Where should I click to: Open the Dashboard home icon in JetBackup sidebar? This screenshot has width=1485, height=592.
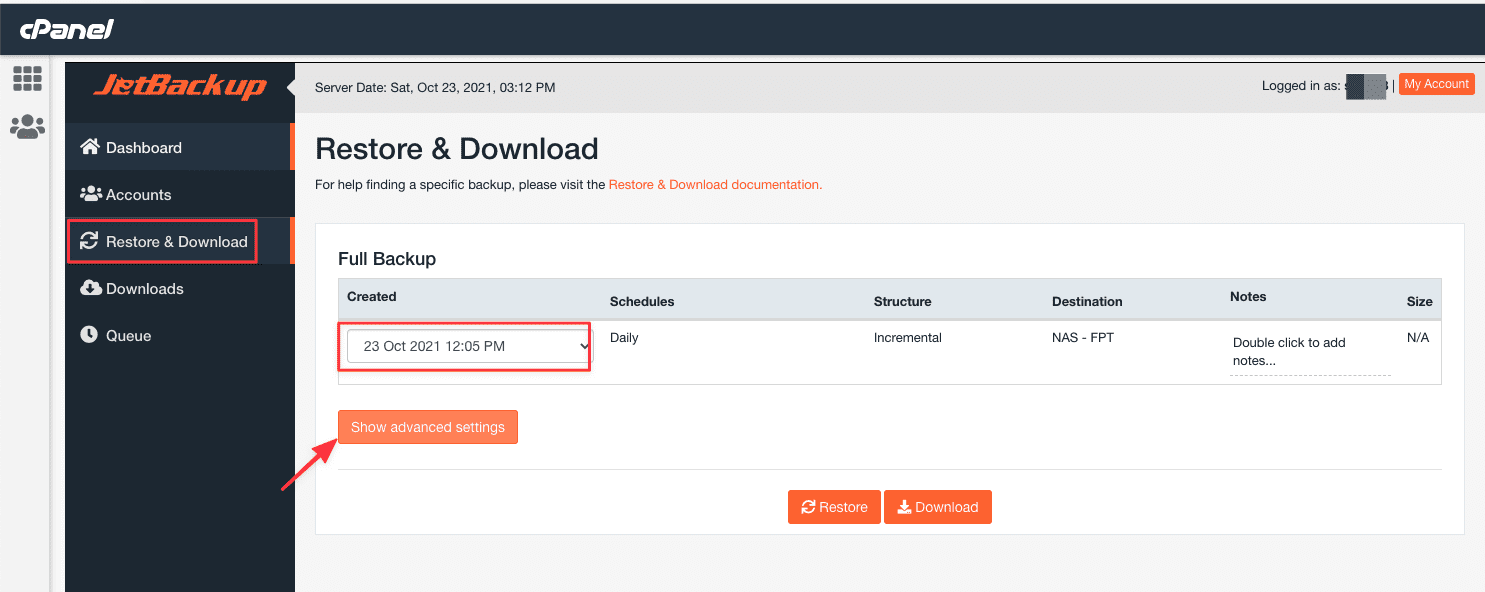tap(90, 146)
